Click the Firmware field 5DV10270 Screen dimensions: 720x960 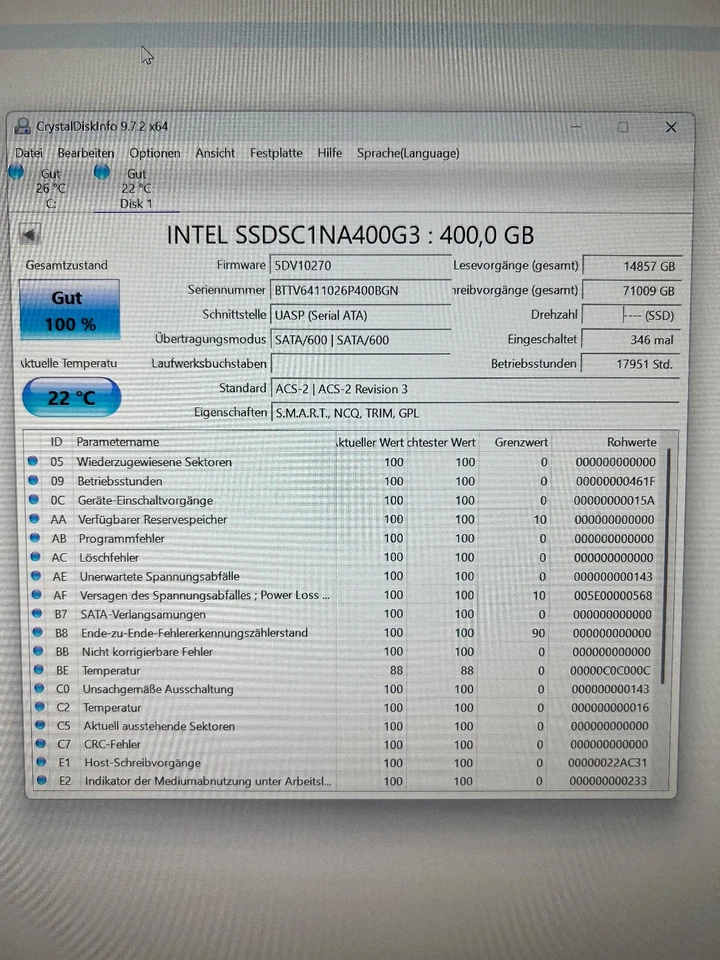click(361, 266)
